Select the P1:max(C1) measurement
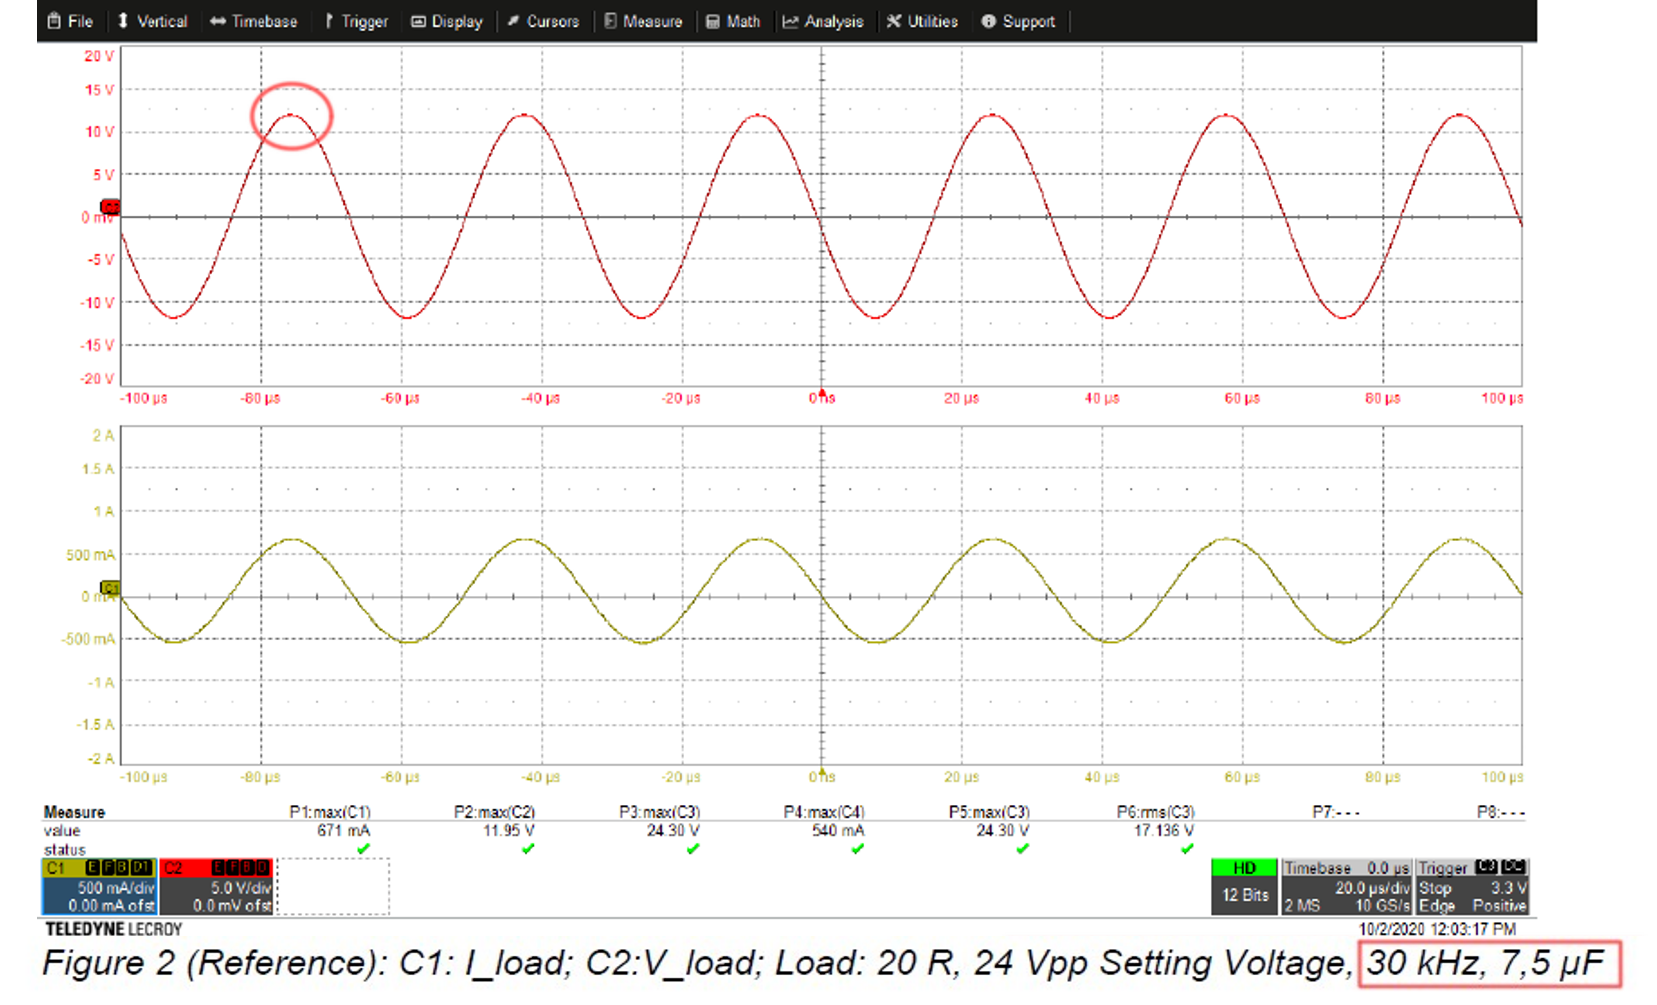 pos(330,812)
